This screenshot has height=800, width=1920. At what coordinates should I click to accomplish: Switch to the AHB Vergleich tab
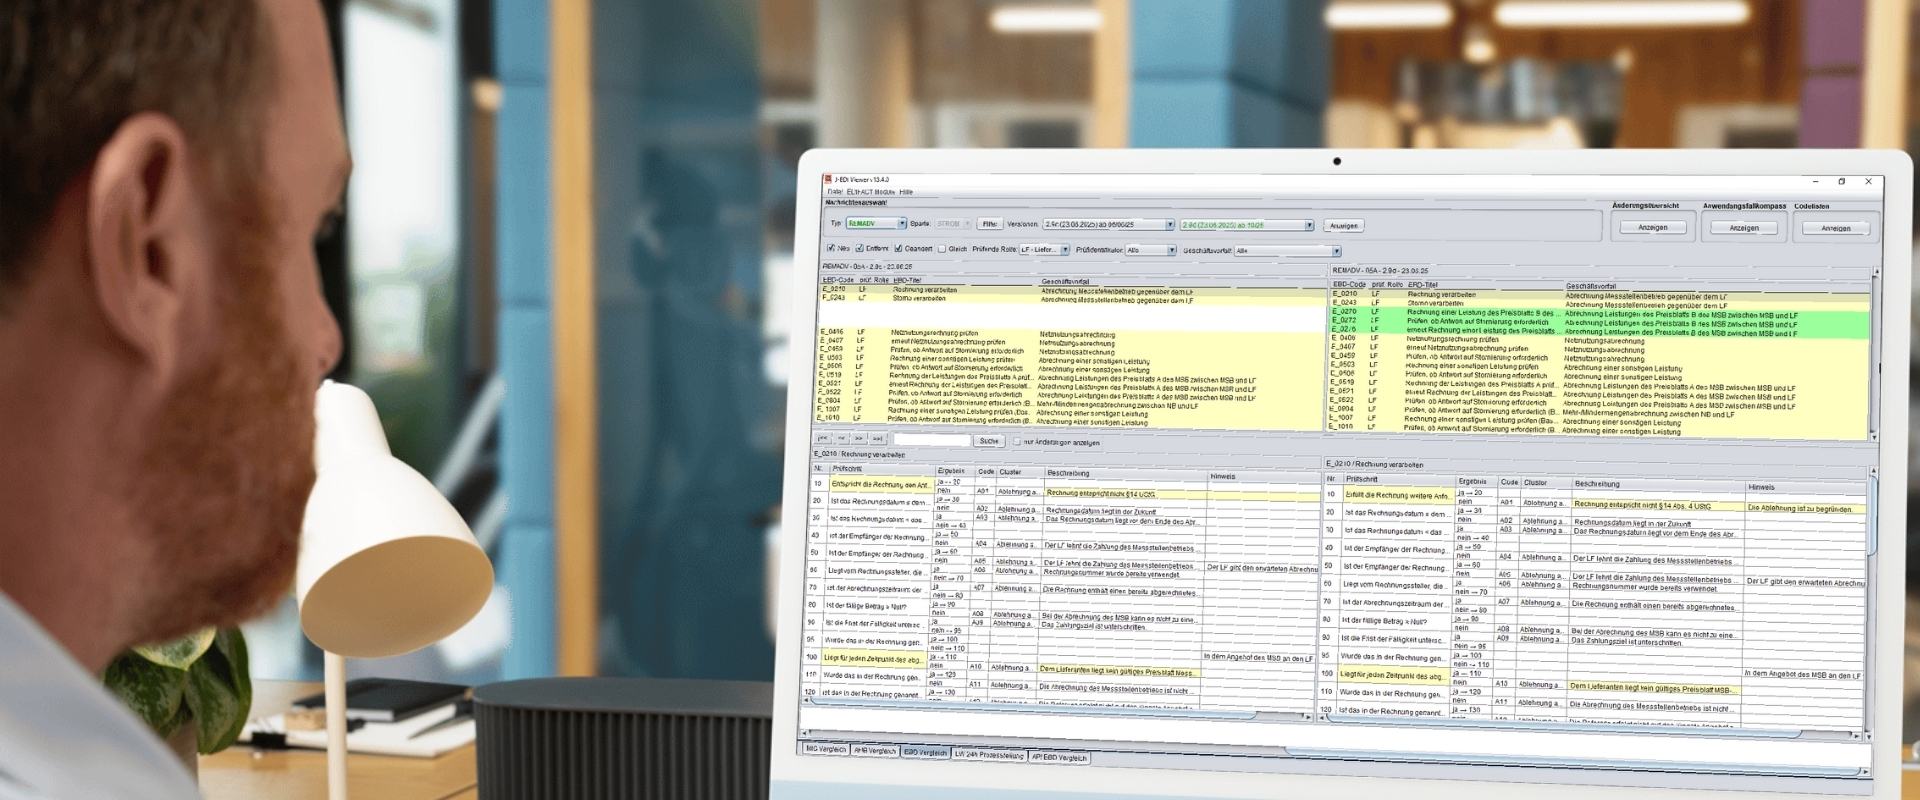[874, 750]
